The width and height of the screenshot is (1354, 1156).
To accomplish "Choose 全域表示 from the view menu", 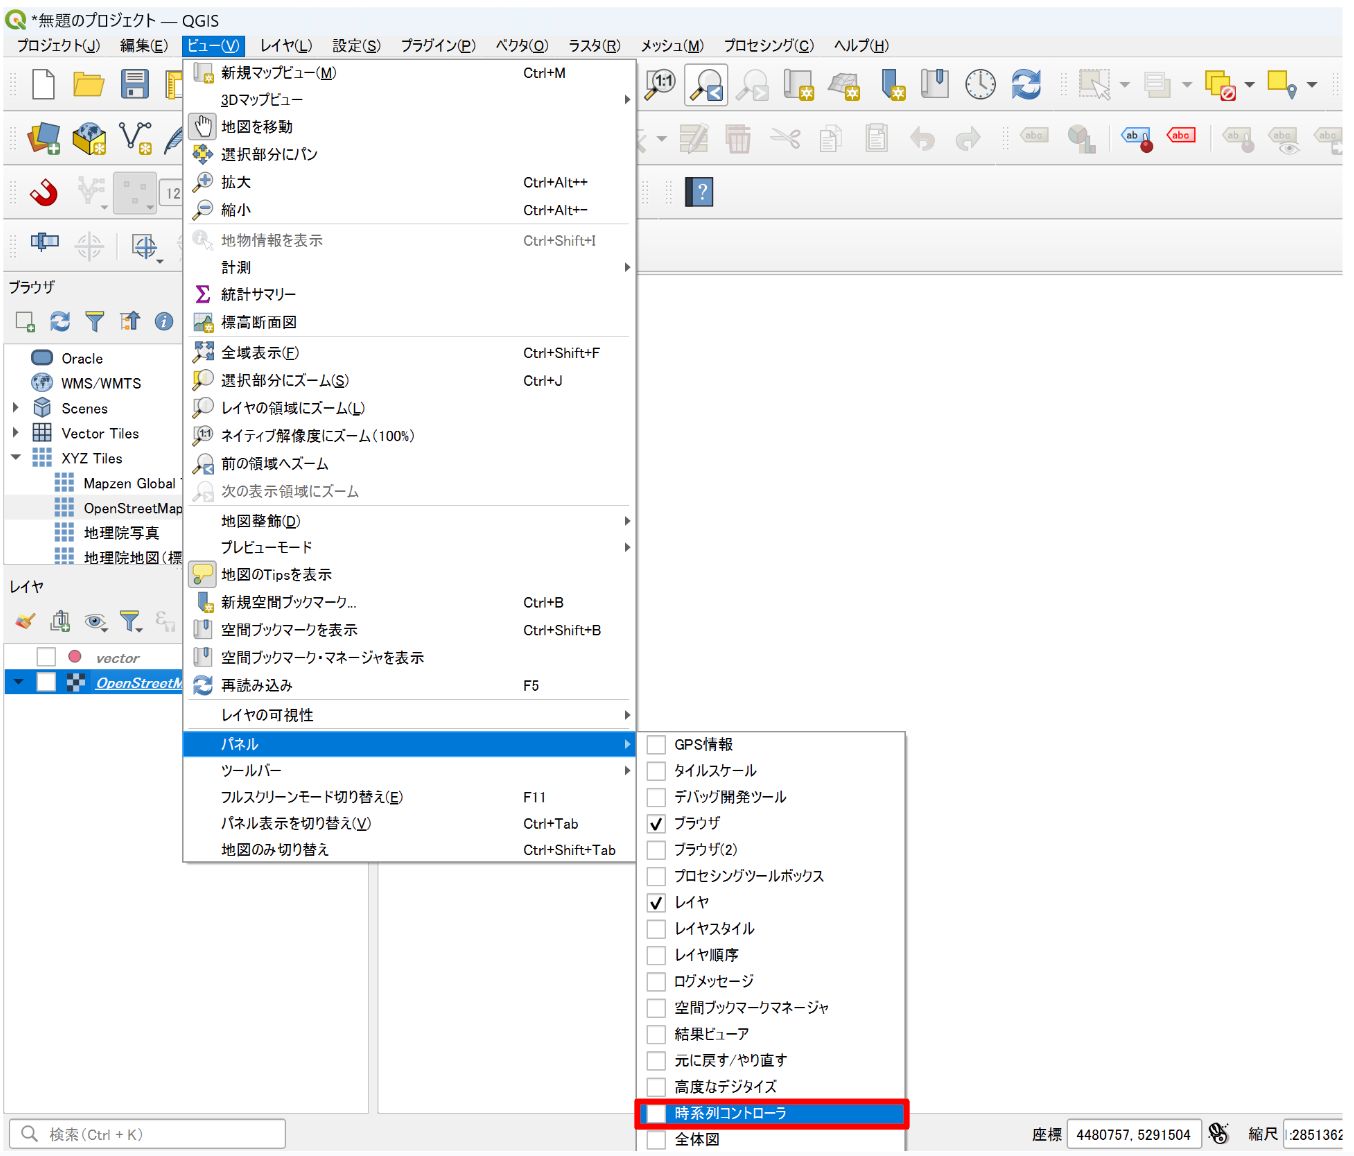I will pos(410,353).
